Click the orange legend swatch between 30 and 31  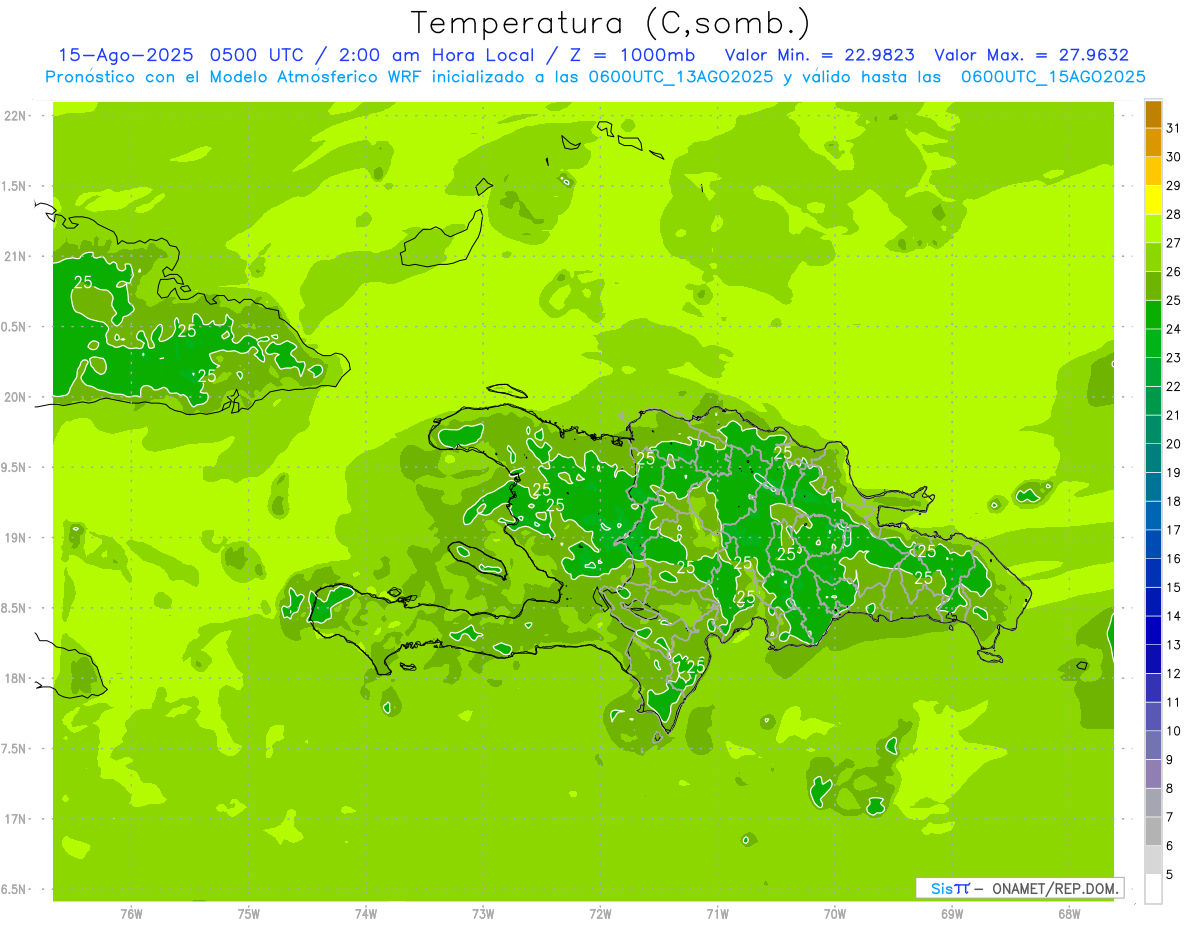[1153, 142]
